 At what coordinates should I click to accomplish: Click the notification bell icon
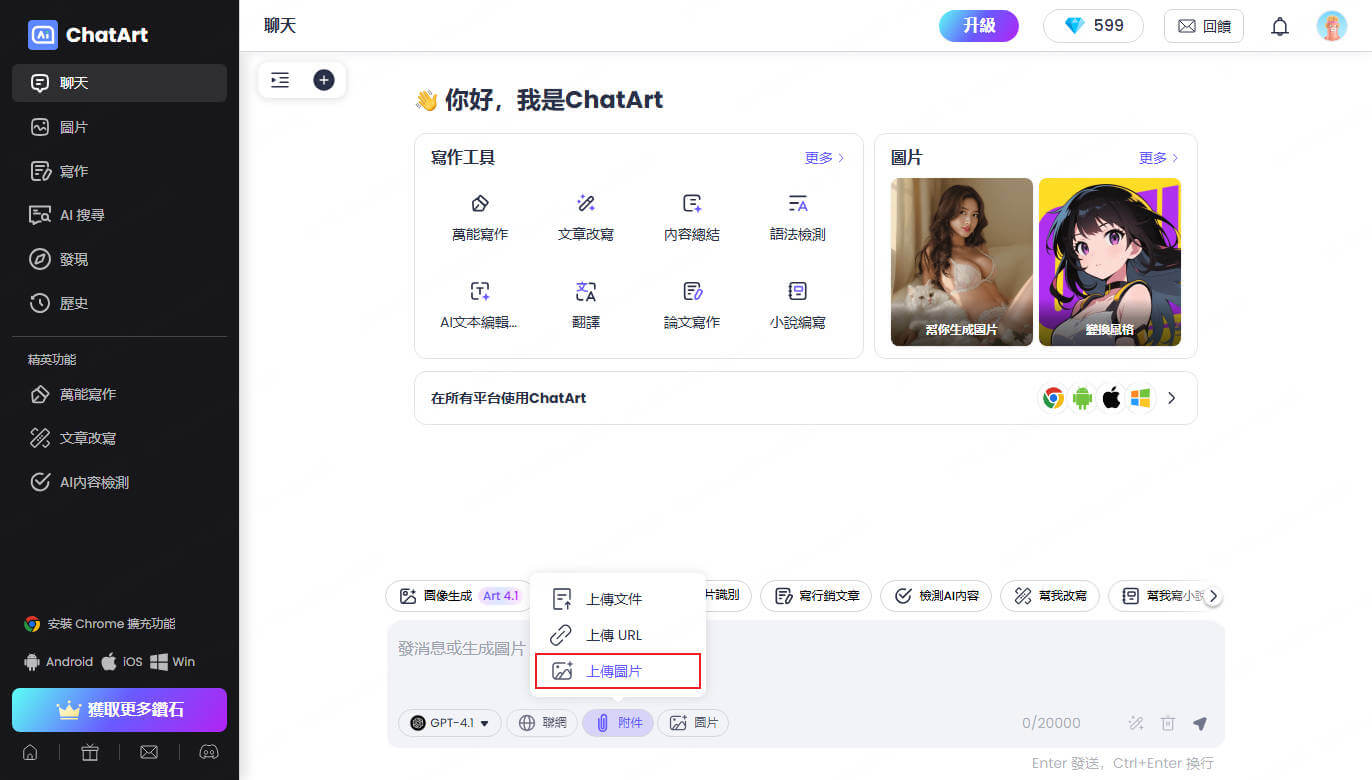pyautogui.click(x=1280, y=27)
